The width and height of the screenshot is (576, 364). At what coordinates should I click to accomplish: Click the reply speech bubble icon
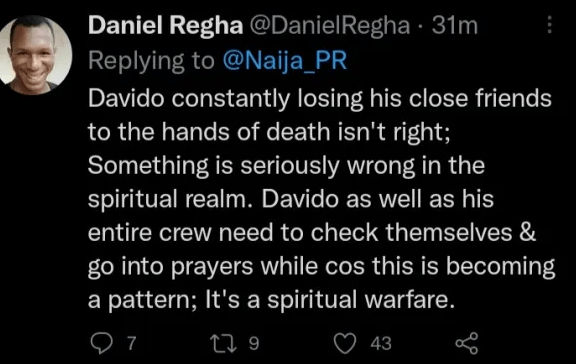101,343
